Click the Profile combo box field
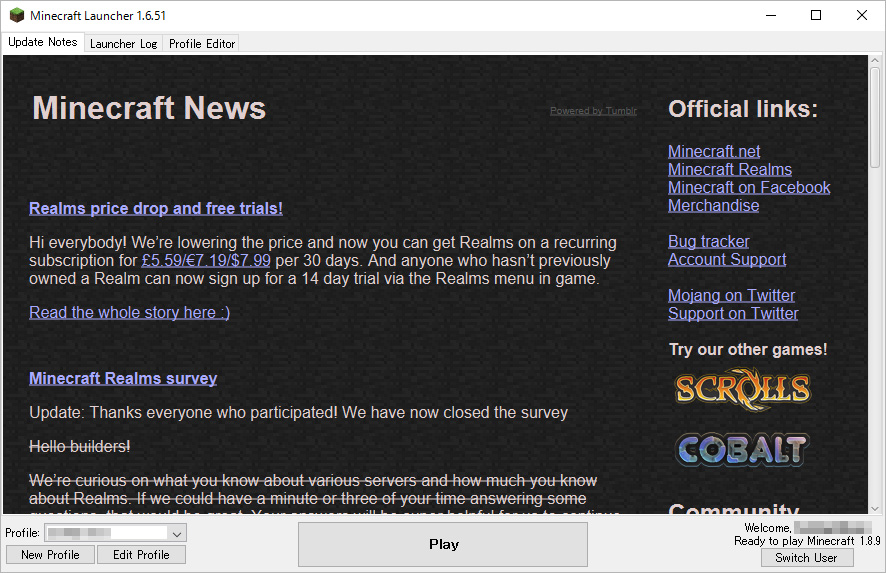The image size is (886, 573). [116, 533]
